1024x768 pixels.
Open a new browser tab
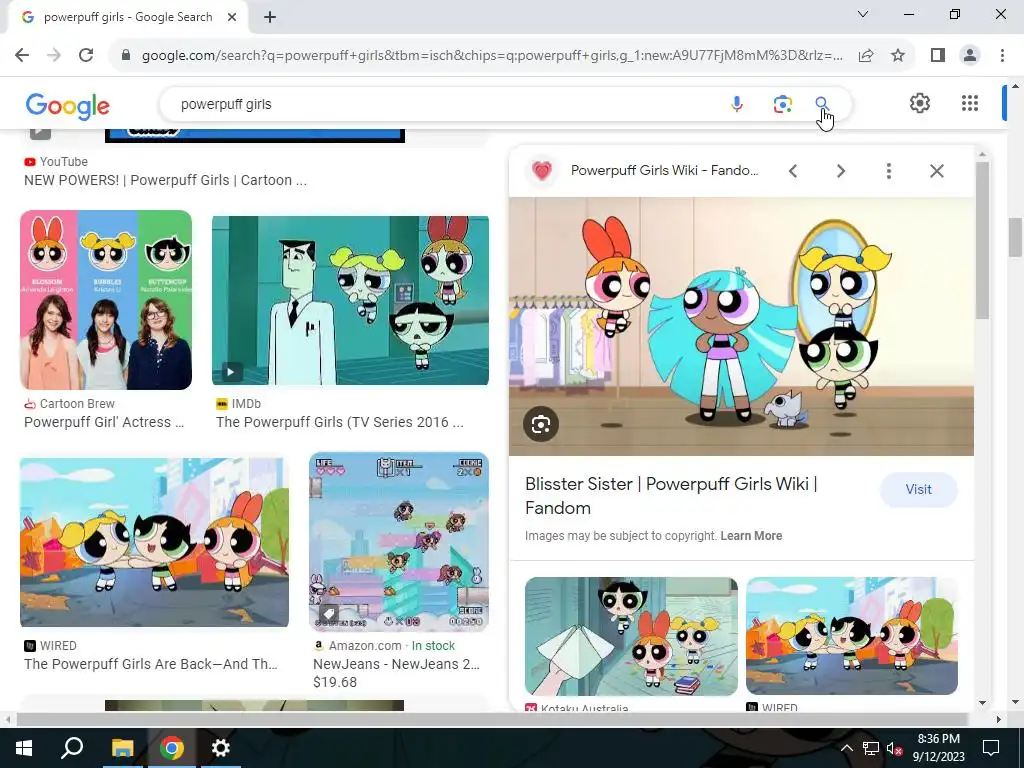point(270,18)
